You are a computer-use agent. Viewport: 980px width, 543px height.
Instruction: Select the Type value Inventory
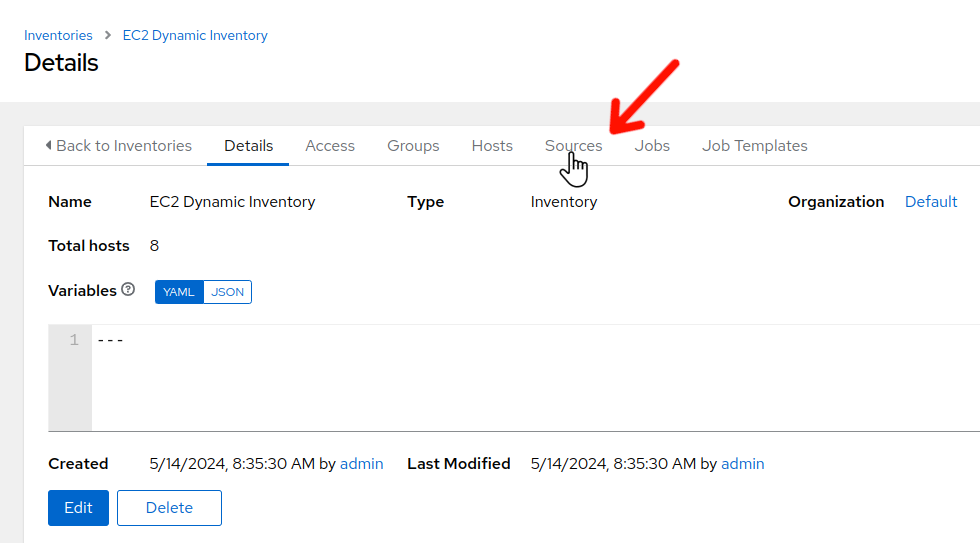[x=564, y=202]
